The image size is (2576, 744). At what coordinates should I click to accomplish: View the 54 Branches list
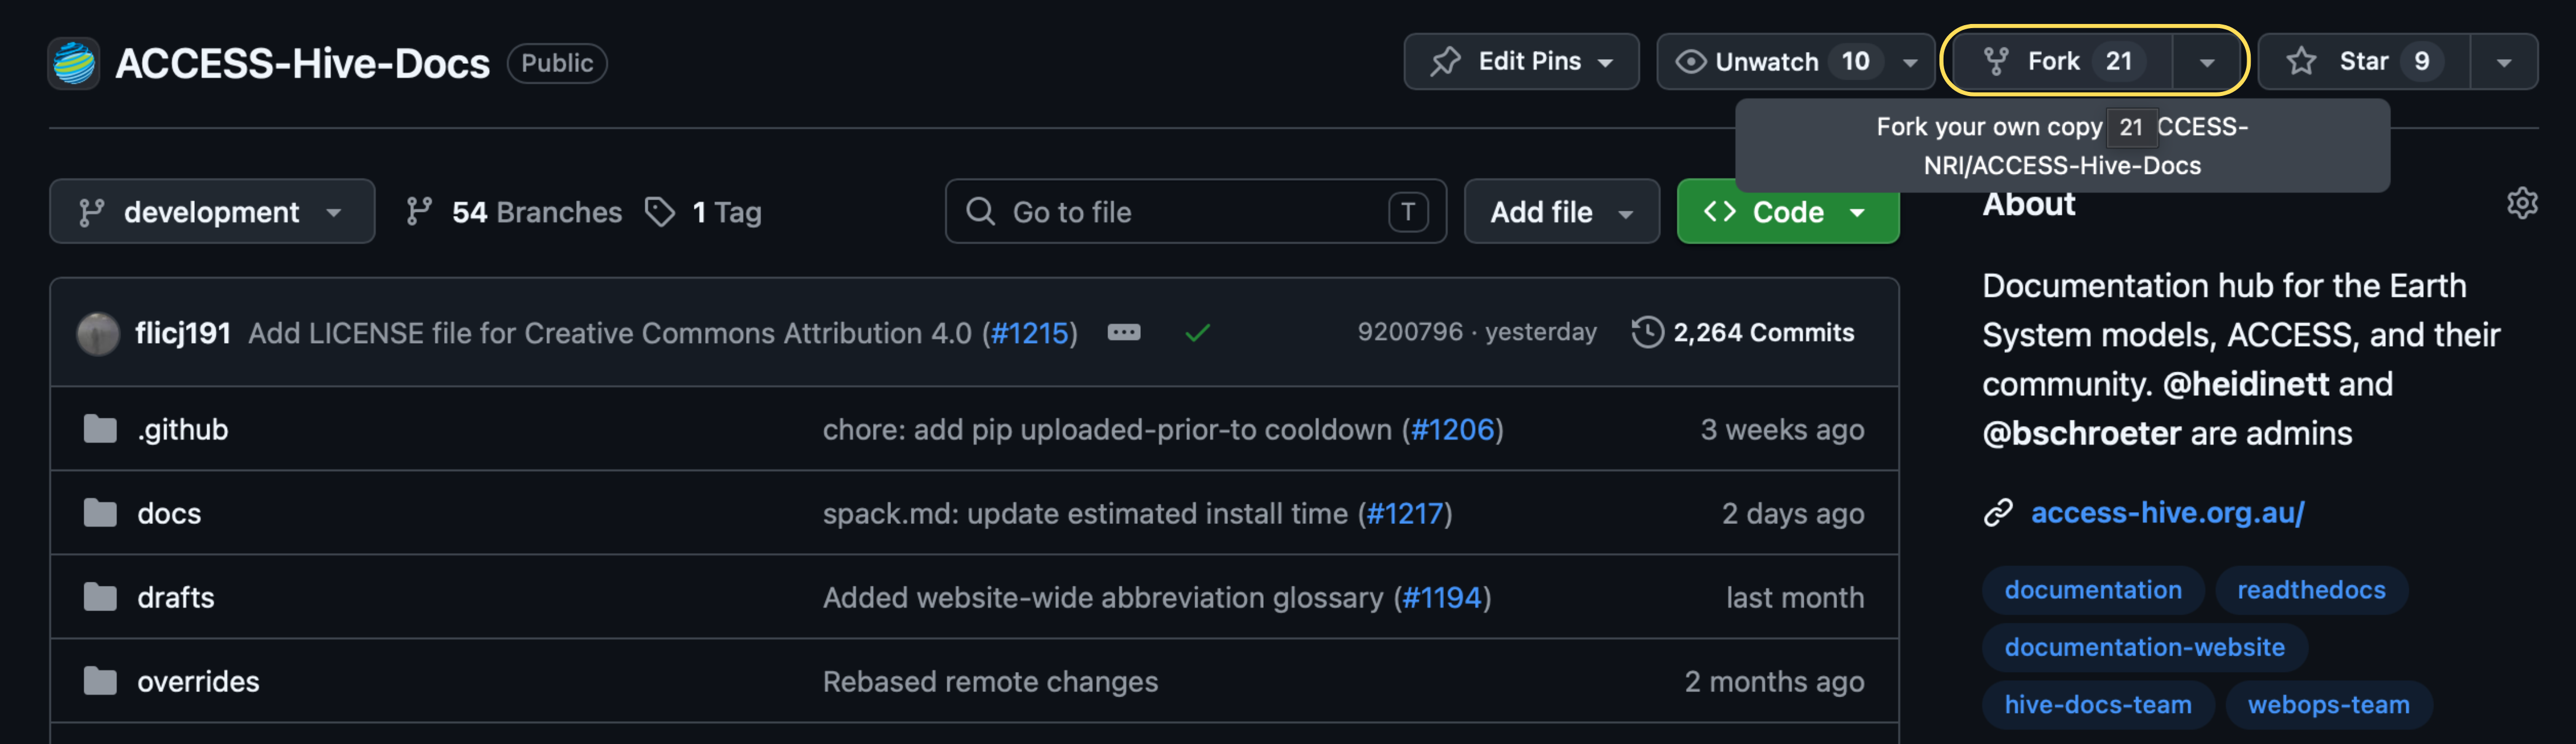point(514,212)
